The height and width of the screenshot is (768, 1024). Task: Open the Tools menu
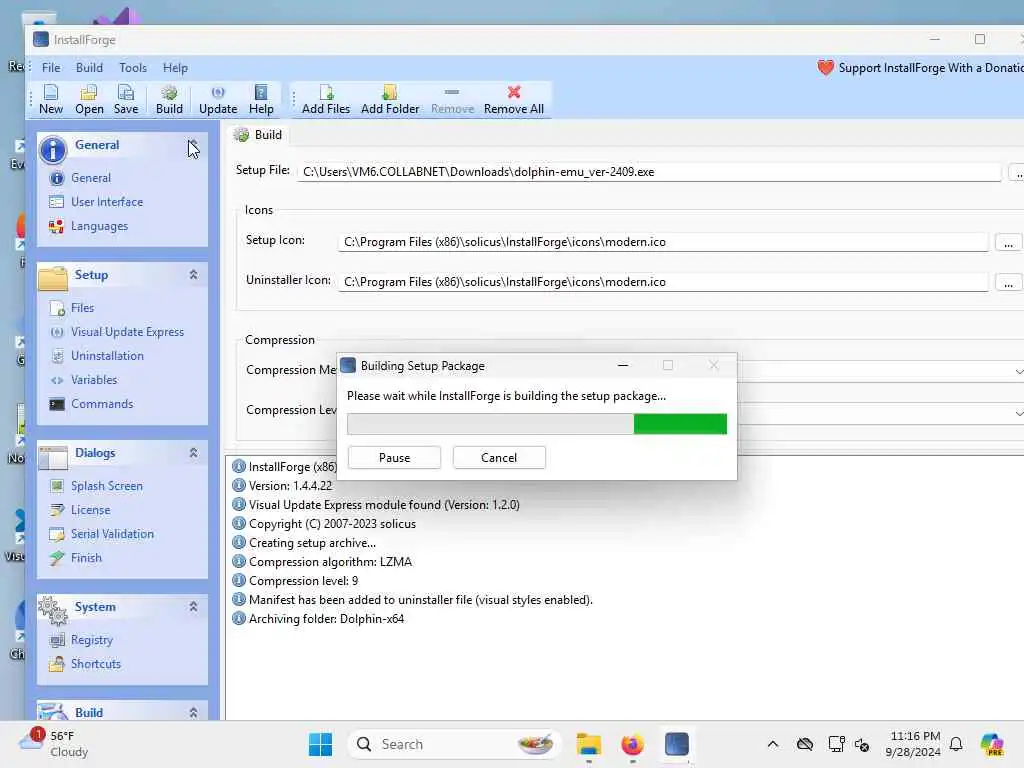coord(133,68)
